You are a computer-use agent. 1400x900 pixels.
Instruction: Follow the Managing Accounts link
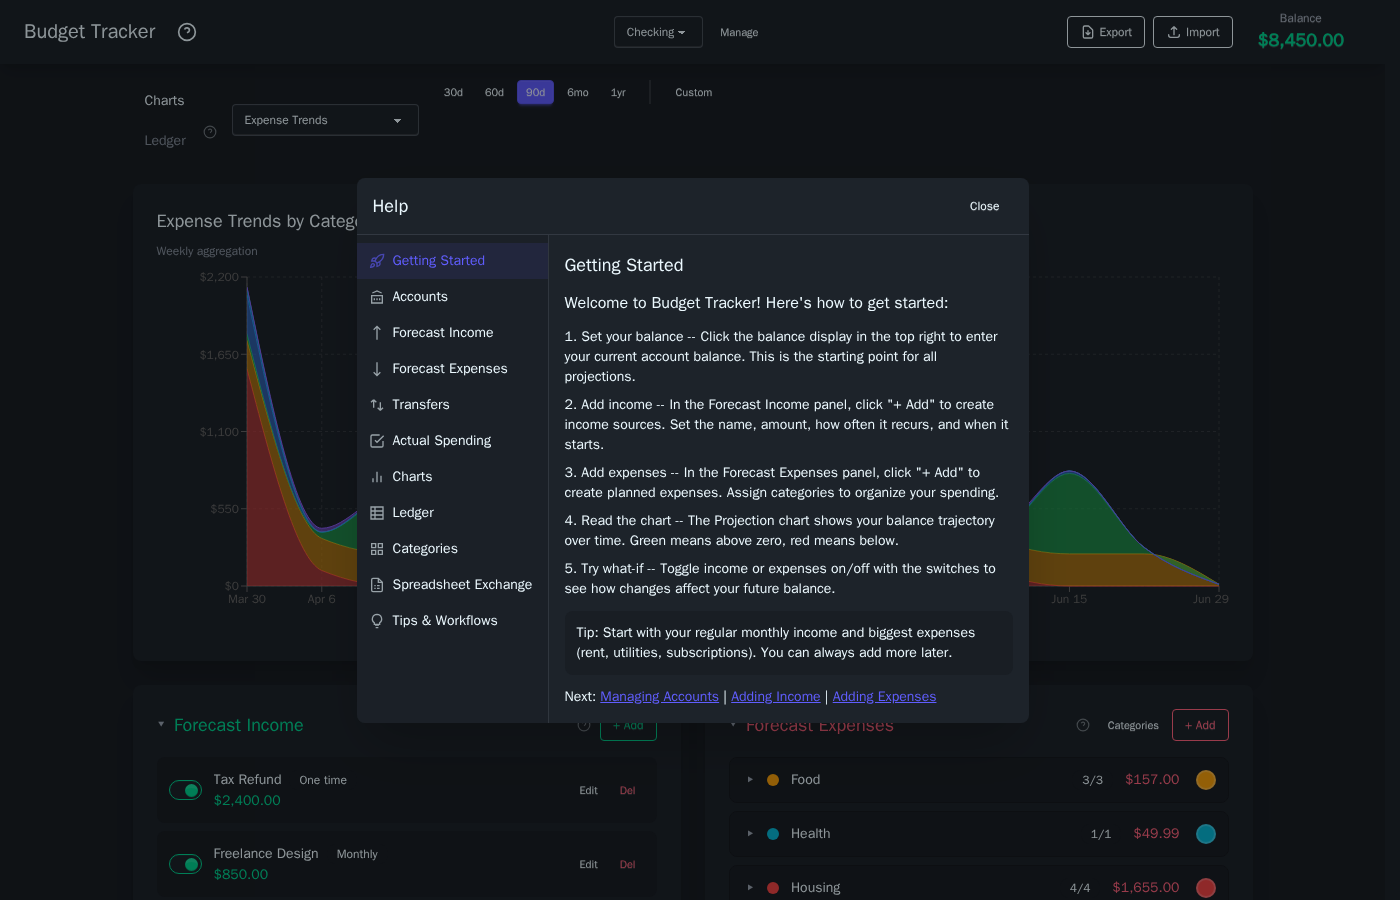click(659, 697)
